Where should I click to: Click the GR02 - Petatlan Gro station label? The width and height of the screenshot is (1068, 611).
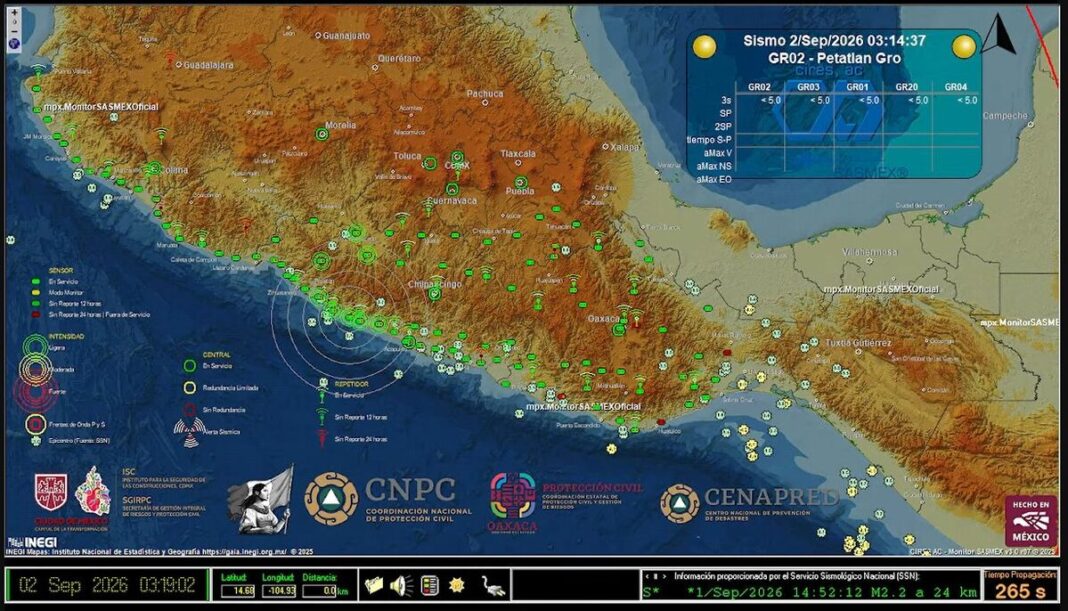point(834,58)
